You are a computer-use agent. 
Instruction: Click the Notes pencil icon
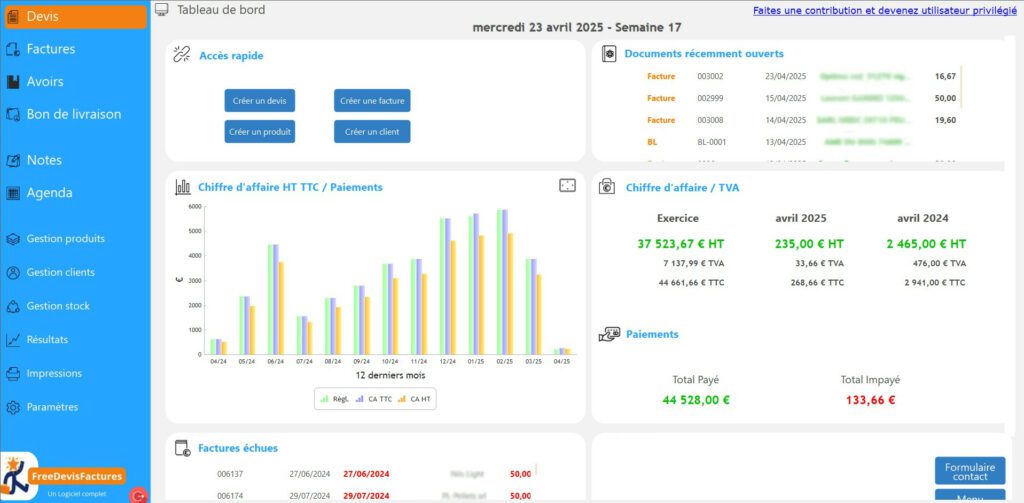coord(13,160)
